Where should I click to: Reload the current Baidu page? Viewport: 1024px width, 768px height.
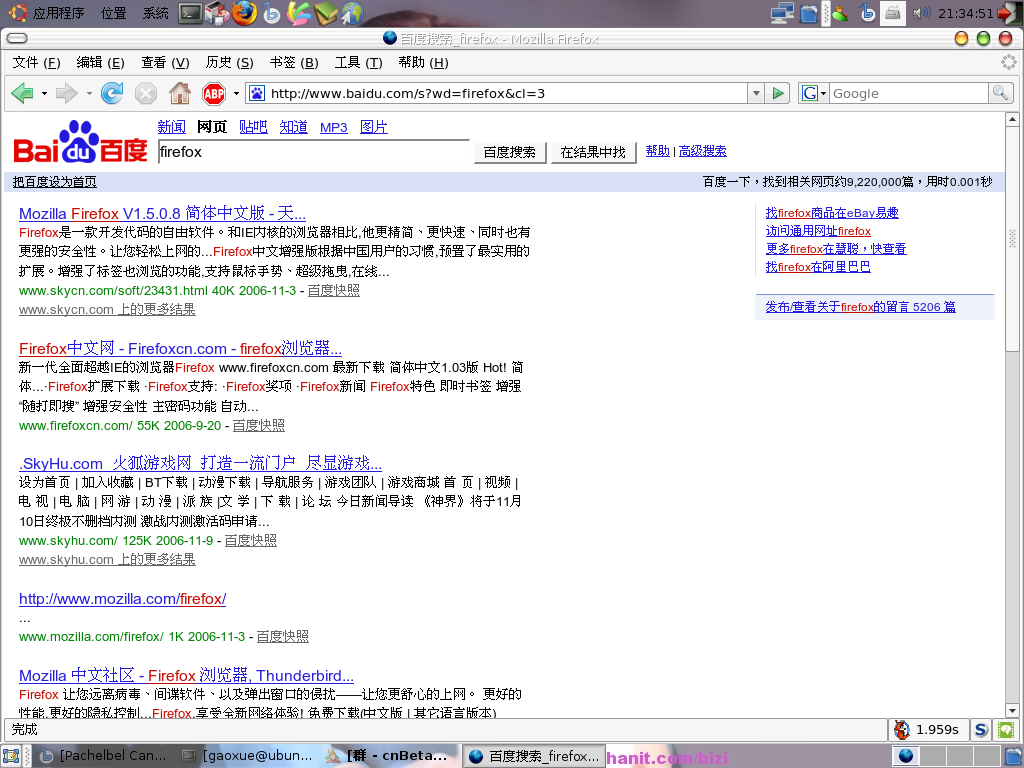point(112,93)
